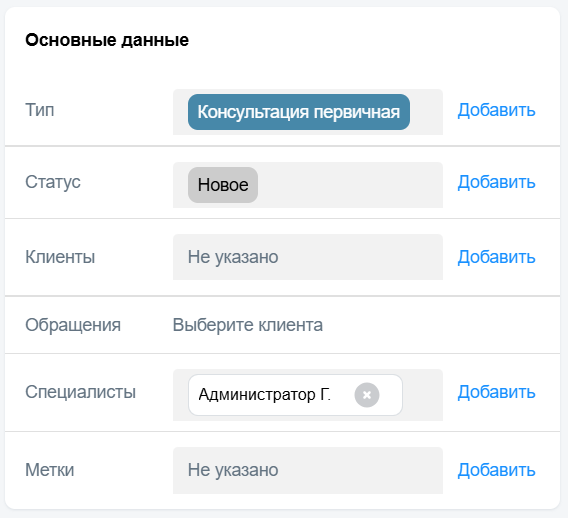Image resolution: width=568 pixels, height=518 pixels.
Task: Click empty area of the Статус field
Action: tap(350, 185)
